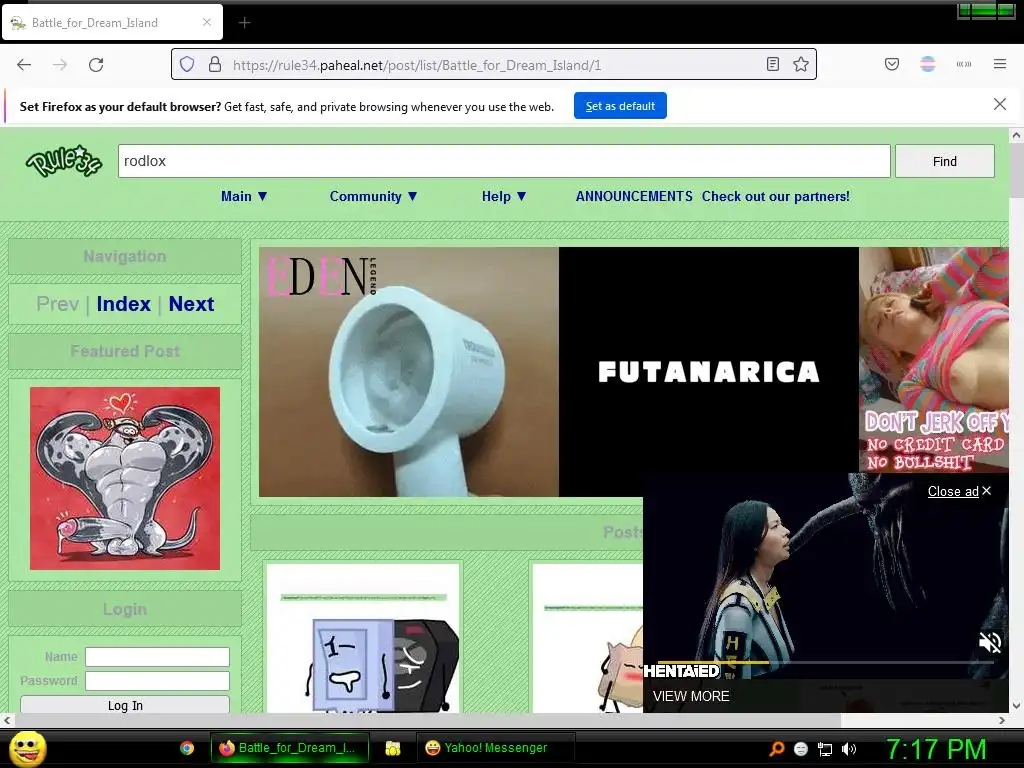Click the extension icon beside the account avatar
The height and width of the screenshot is (768, 1024).
[x=964, y=64]
